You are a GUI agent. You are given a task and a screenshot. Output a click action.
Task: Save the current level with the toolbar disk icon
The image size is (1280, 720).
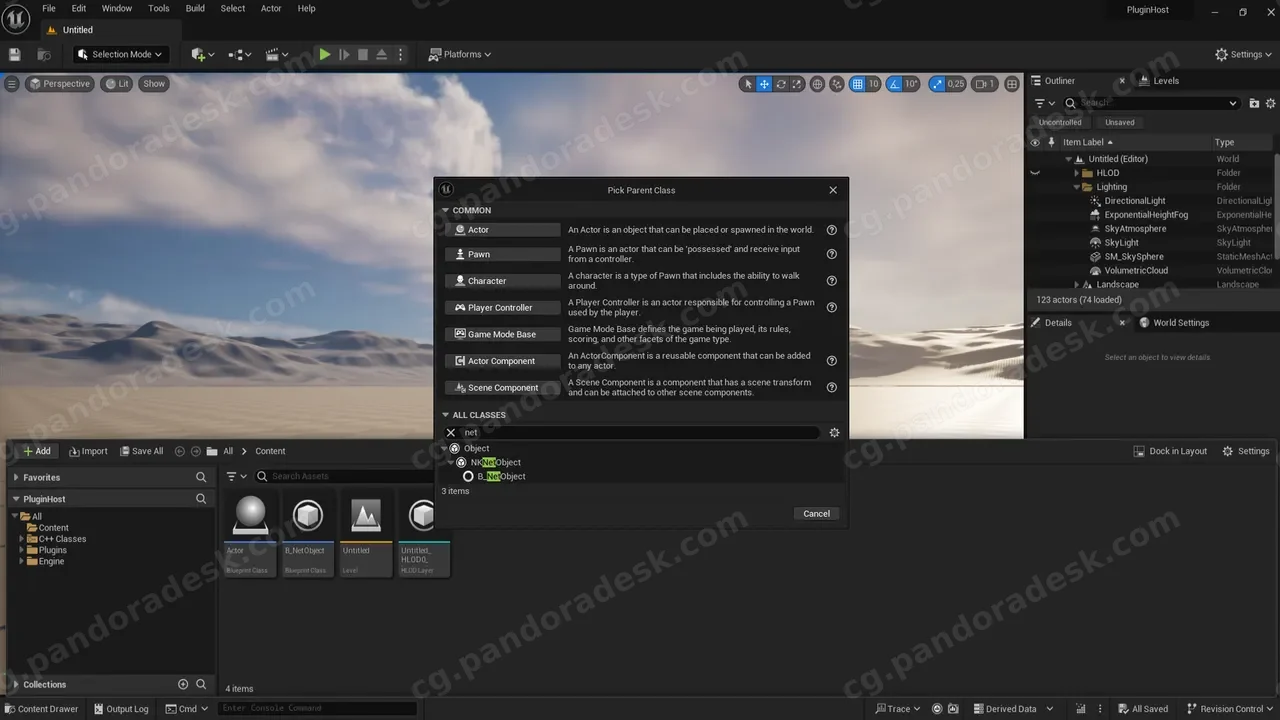click(x=15, y=55)
